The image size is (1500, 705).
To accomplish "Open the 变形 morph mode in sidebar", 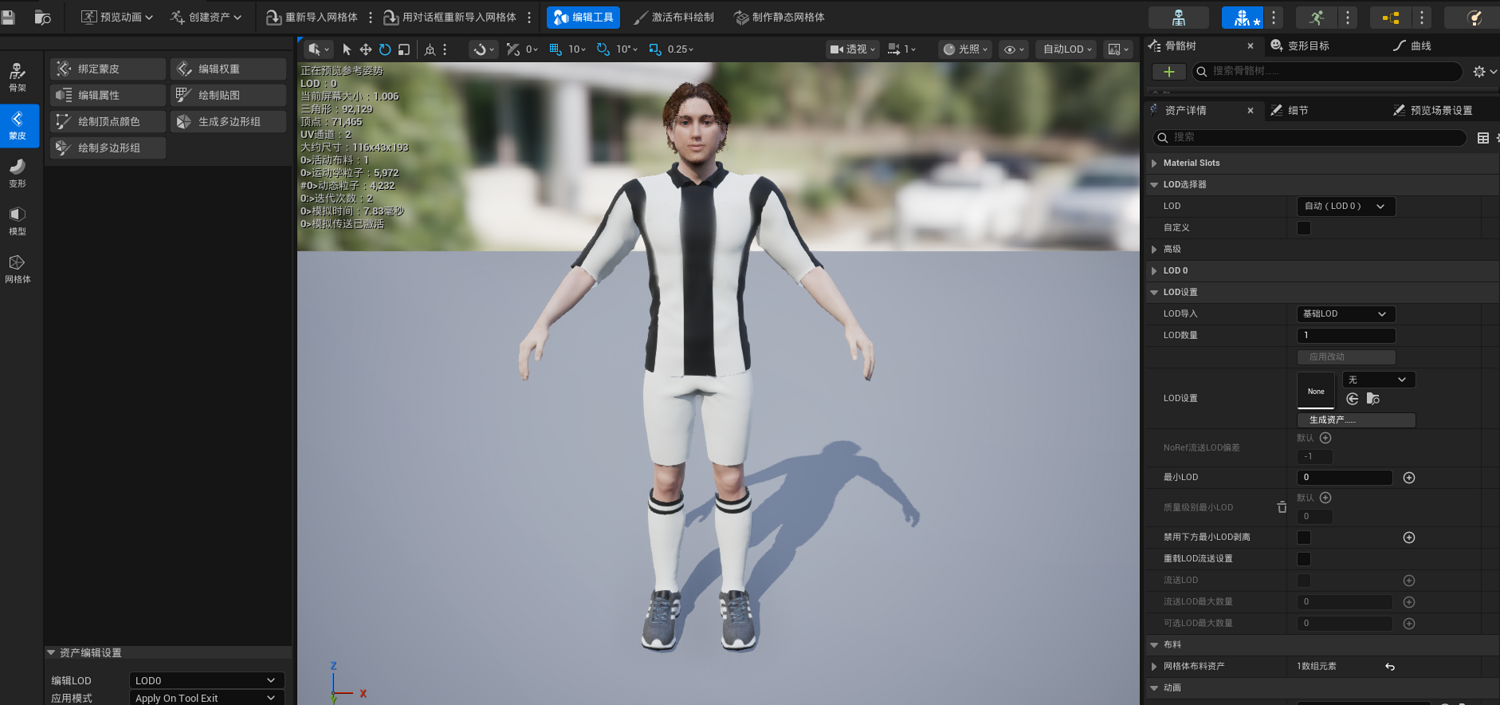I will coord(18,172).
